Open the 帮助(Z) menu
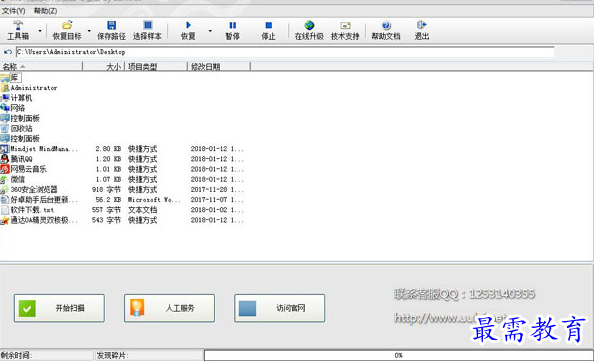 click(x=45, y=11)
